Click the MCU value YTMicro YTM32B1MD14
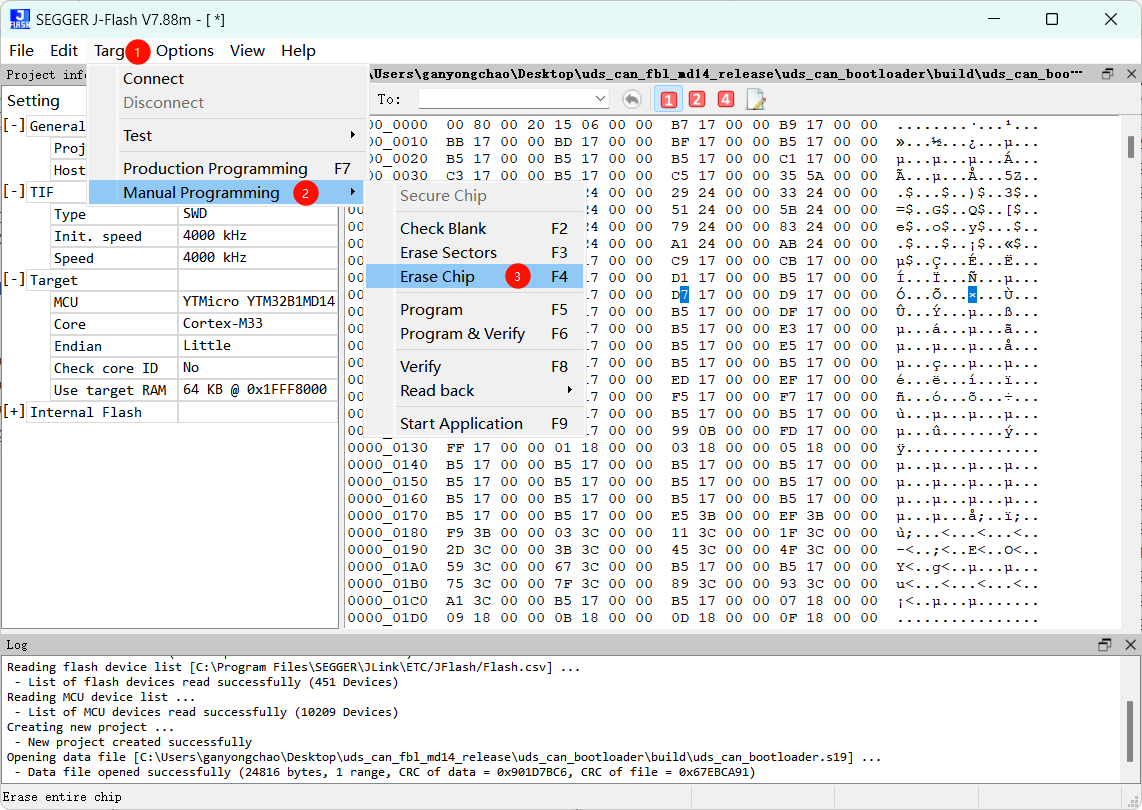Viewport: 1142px width, 810px height. tap(259, 302)
